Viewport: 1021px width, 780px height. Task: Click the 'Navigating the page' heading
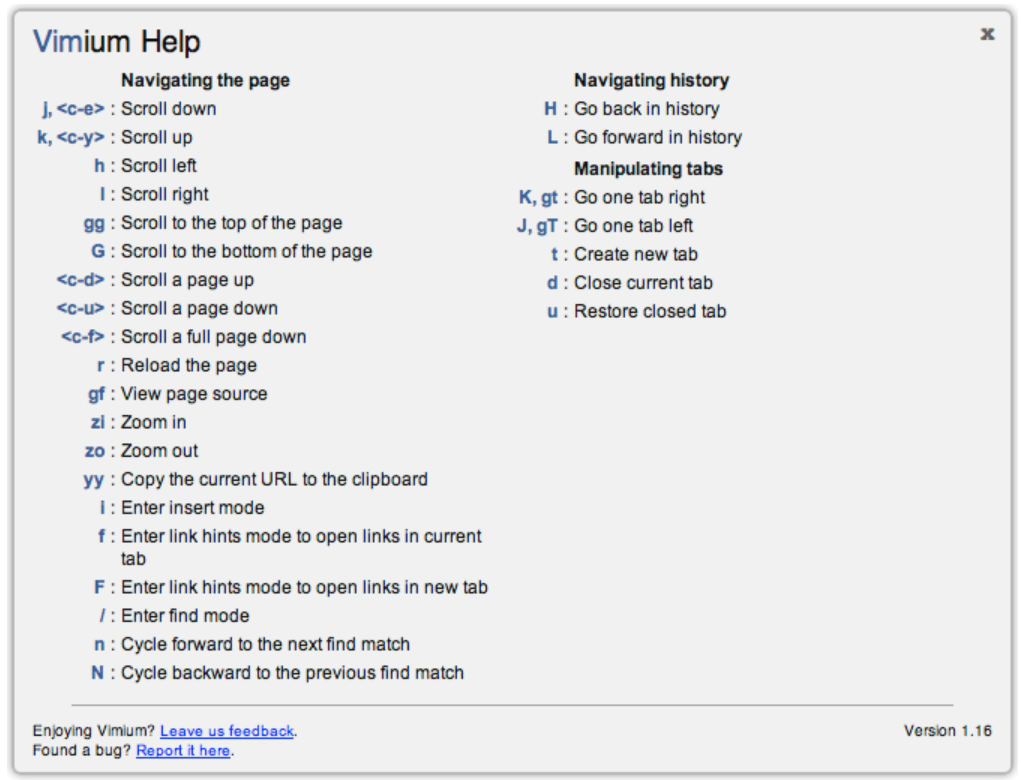(x=205, y=81)
